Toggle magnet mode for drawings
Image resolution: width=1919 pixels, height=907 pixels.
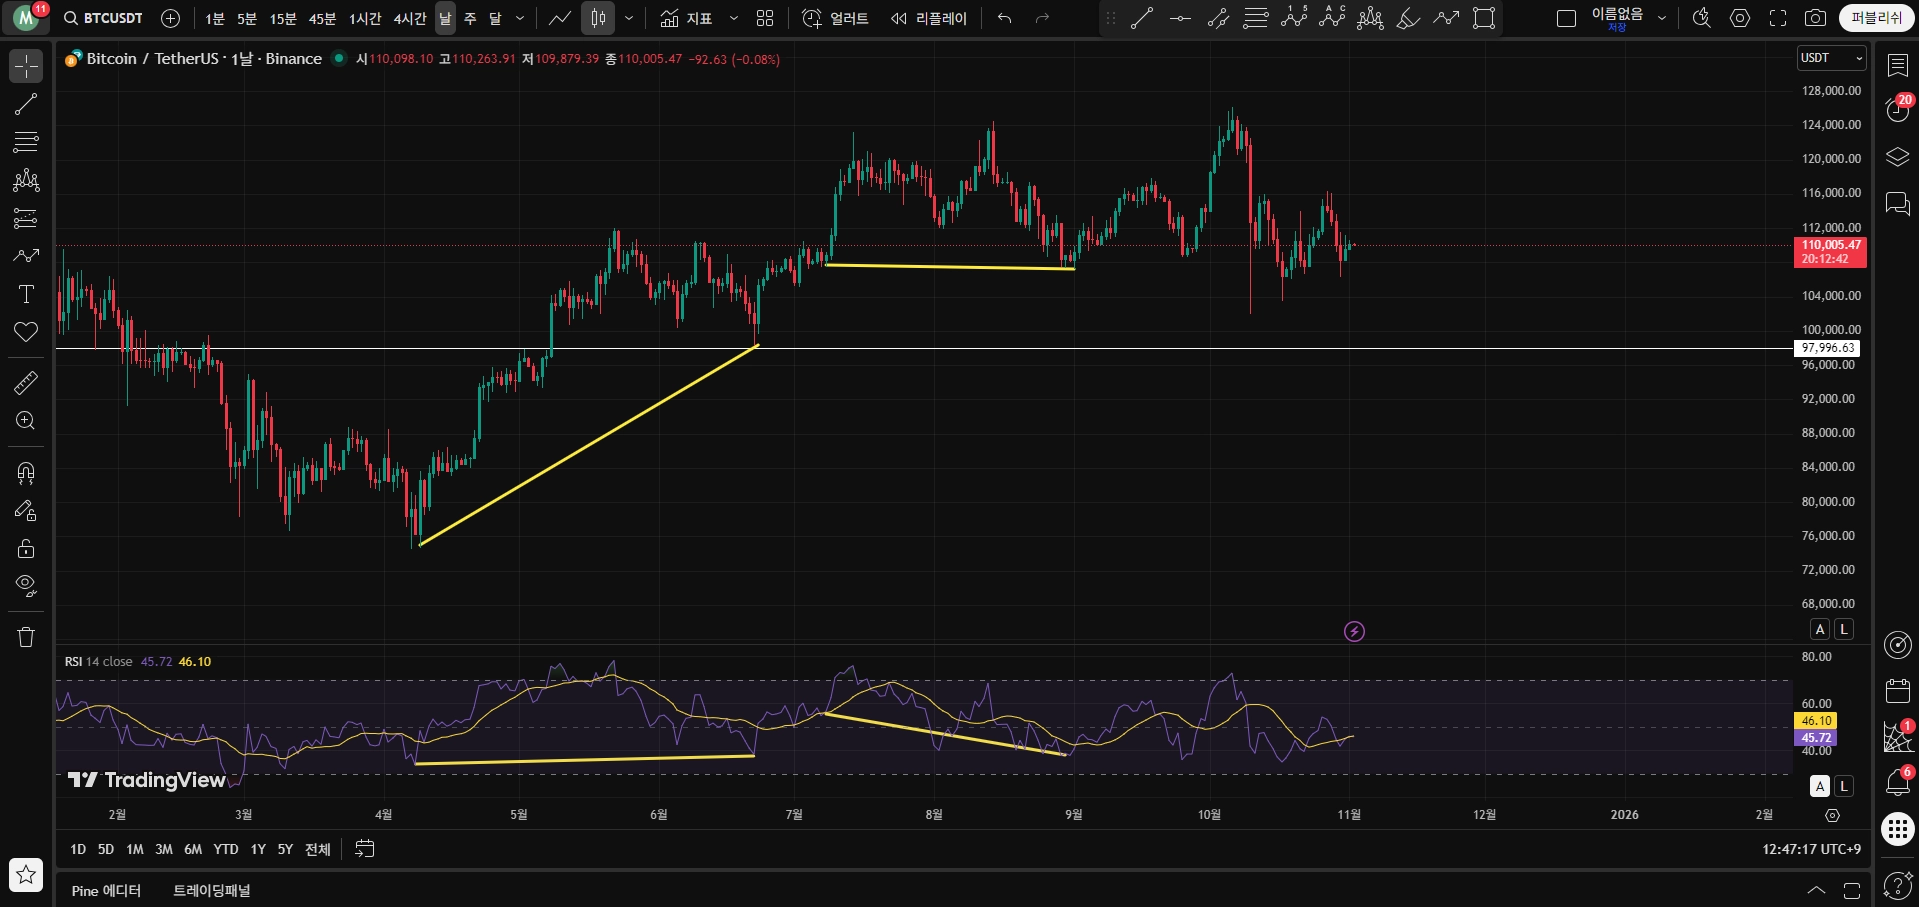(26, 472)
